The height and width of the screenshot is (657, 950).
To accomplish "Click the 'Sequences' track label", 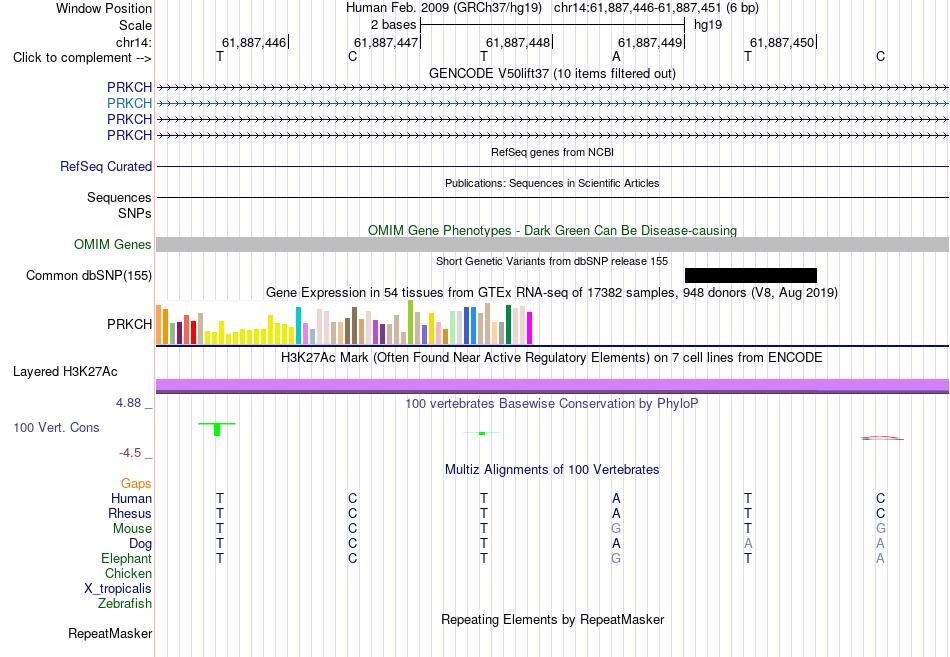I will [x=119, y=198].
